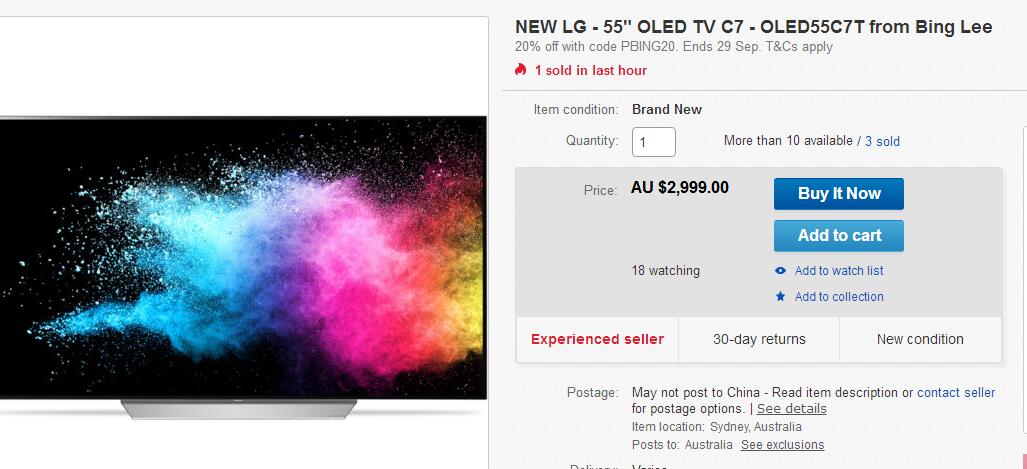1027x469 pixels.
Task: Click the AU $2,999.00 price text
Action: tap(680, 188)
